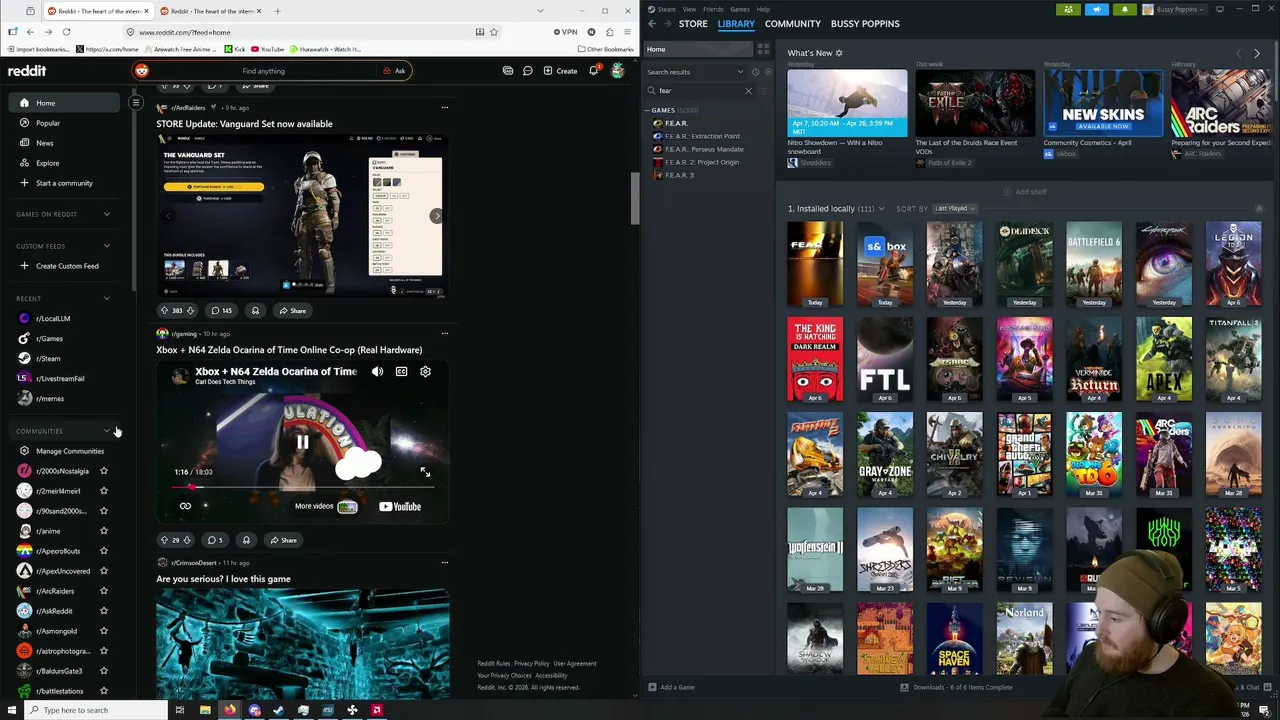Open options menu on r/gaming post

point(445,333)
